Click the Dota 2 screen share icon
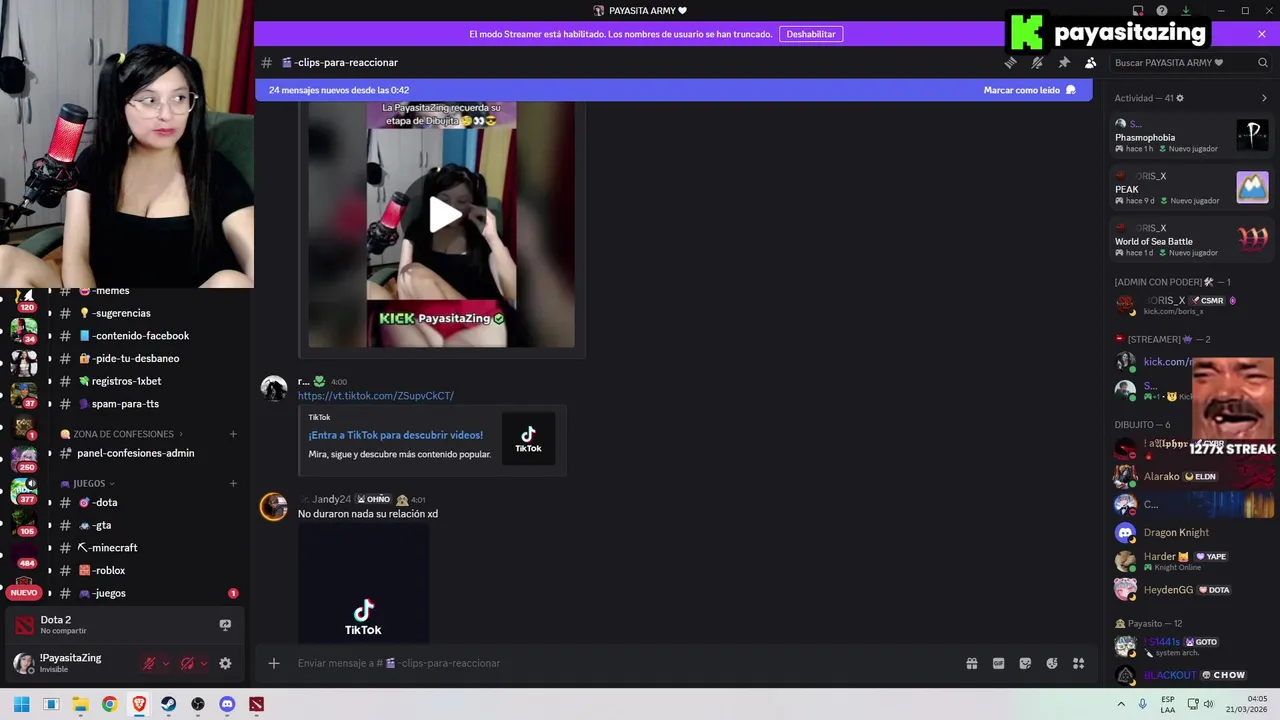 (x=225, y=625)
